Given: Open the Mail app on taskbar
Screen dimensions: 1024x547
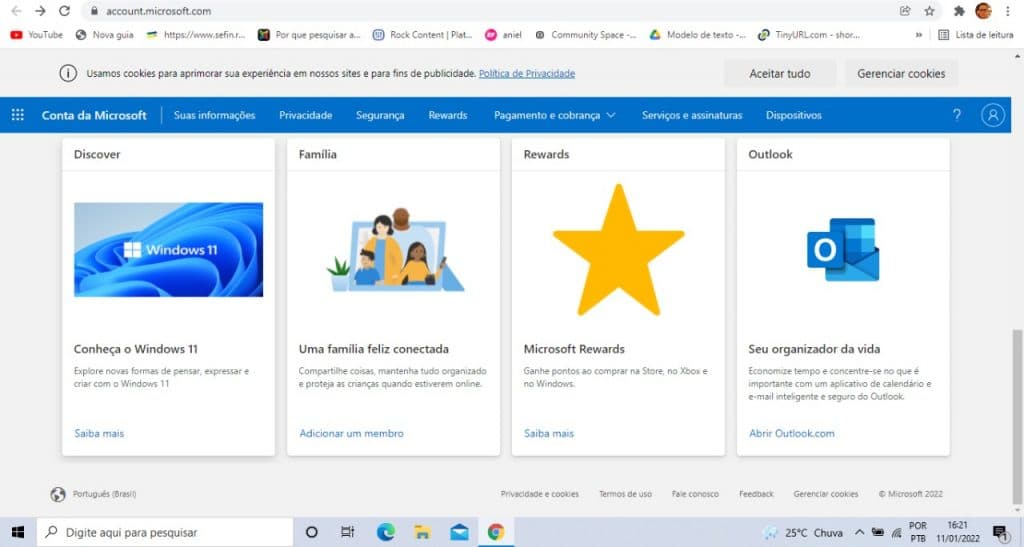Looking at the screenshot, I should click(459, 532).
